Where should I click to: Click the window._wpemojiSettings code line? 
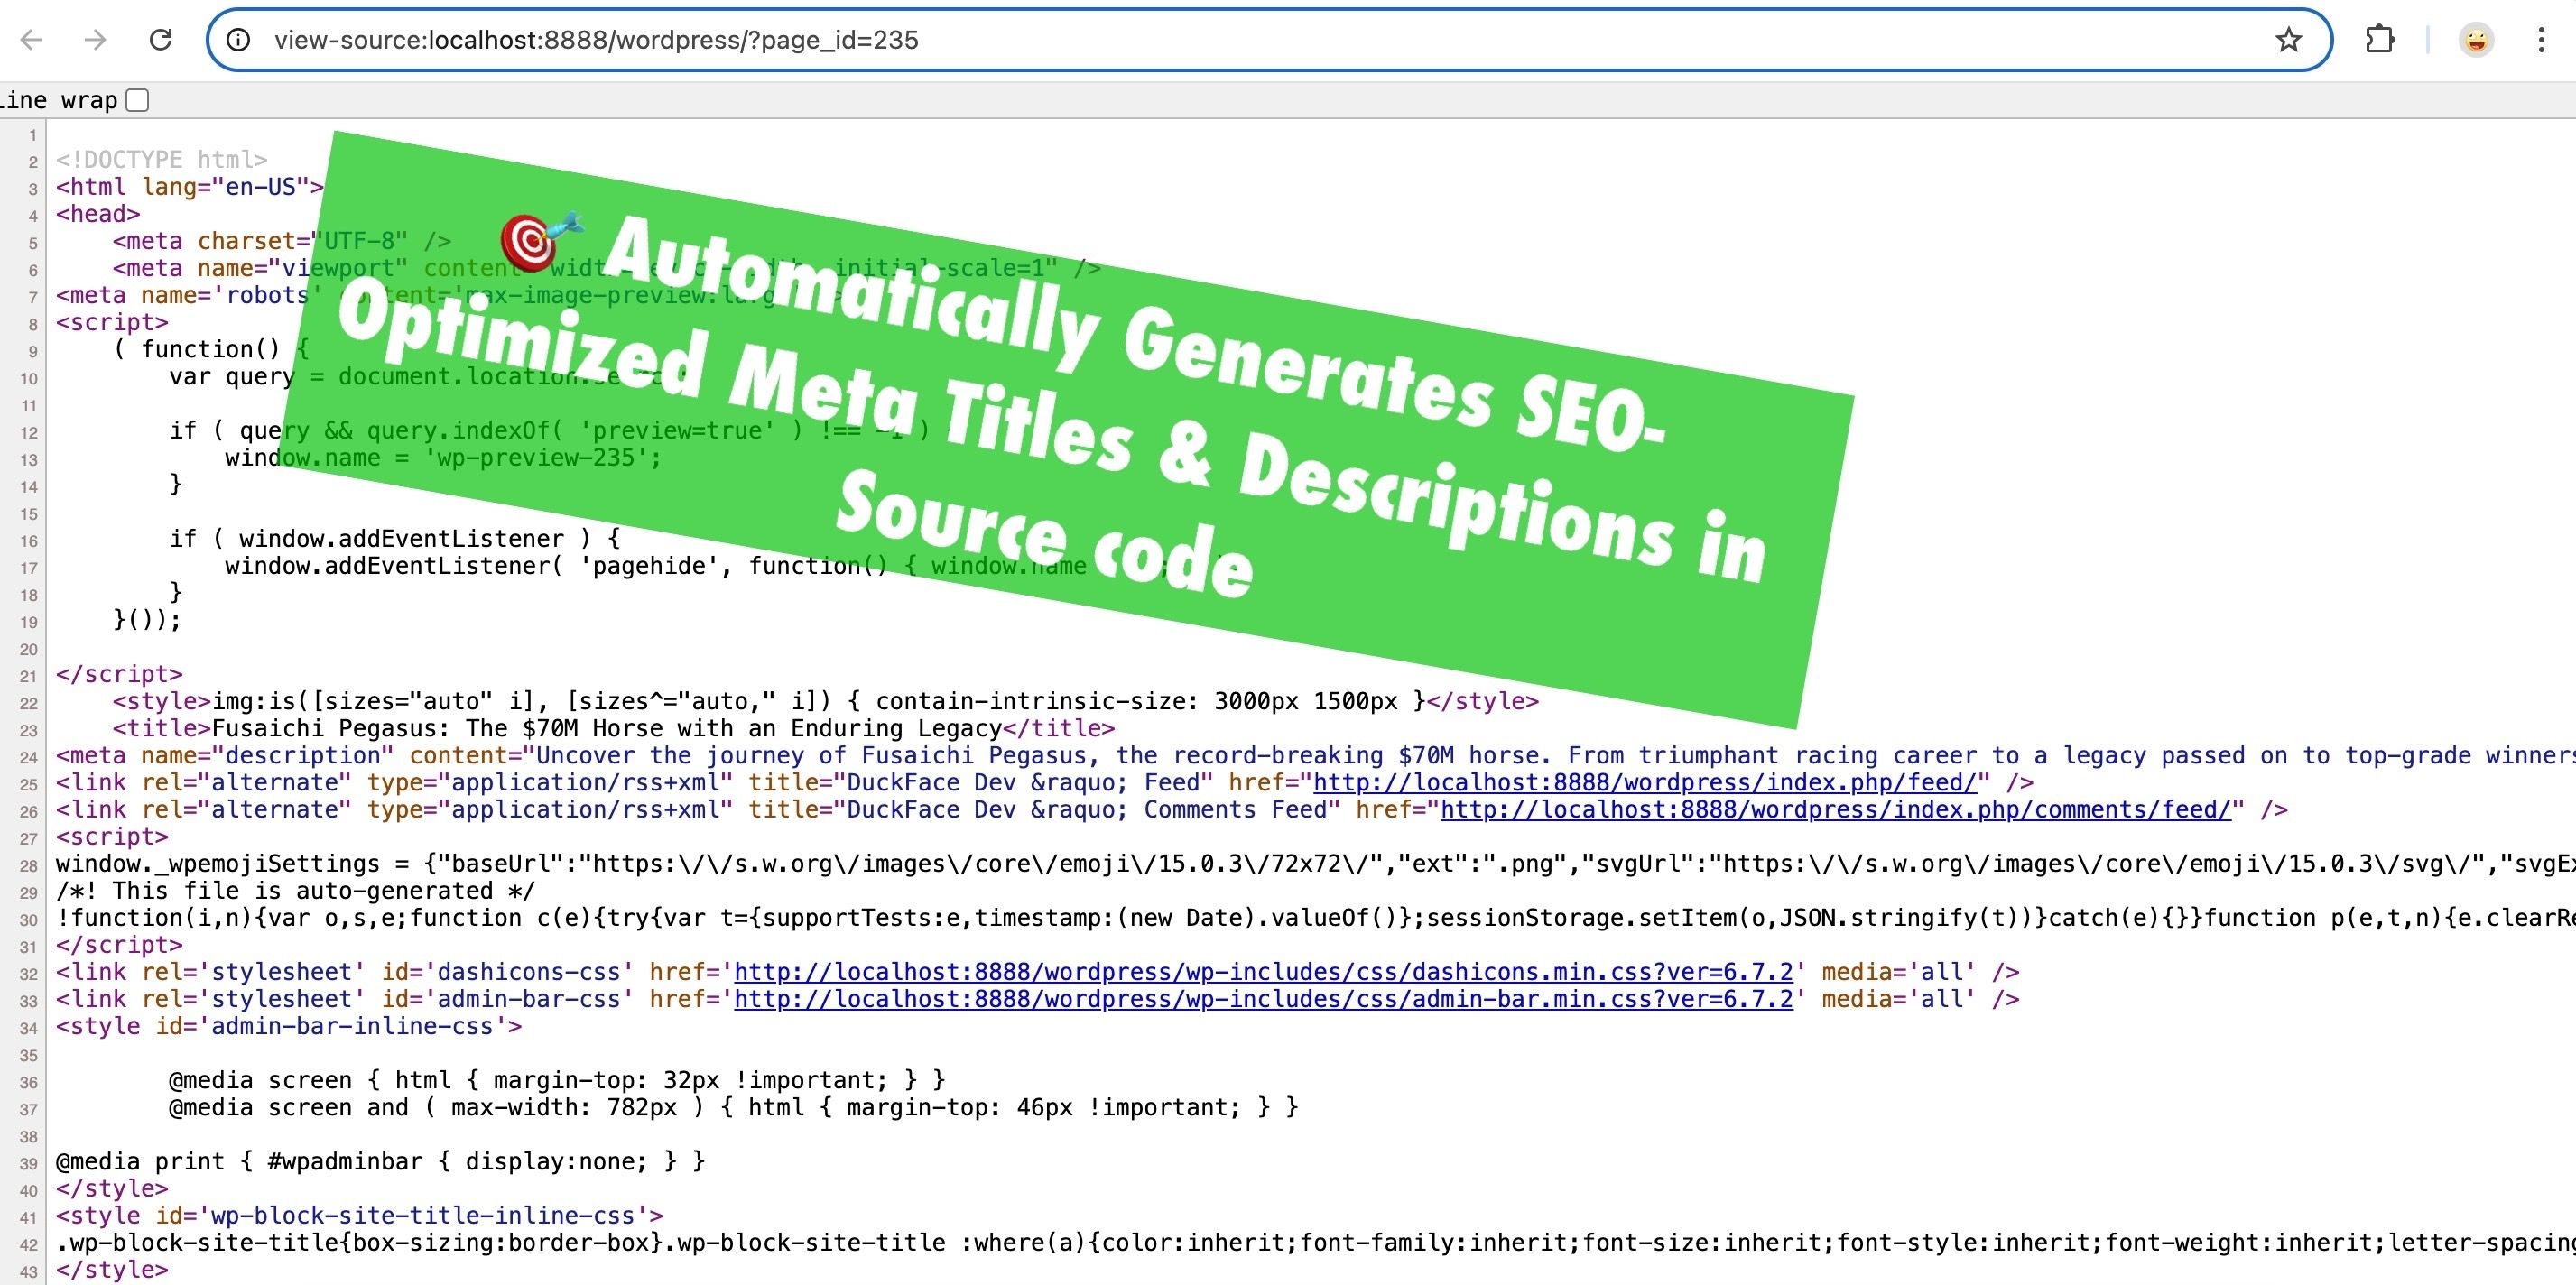(x=1315, y=864)
